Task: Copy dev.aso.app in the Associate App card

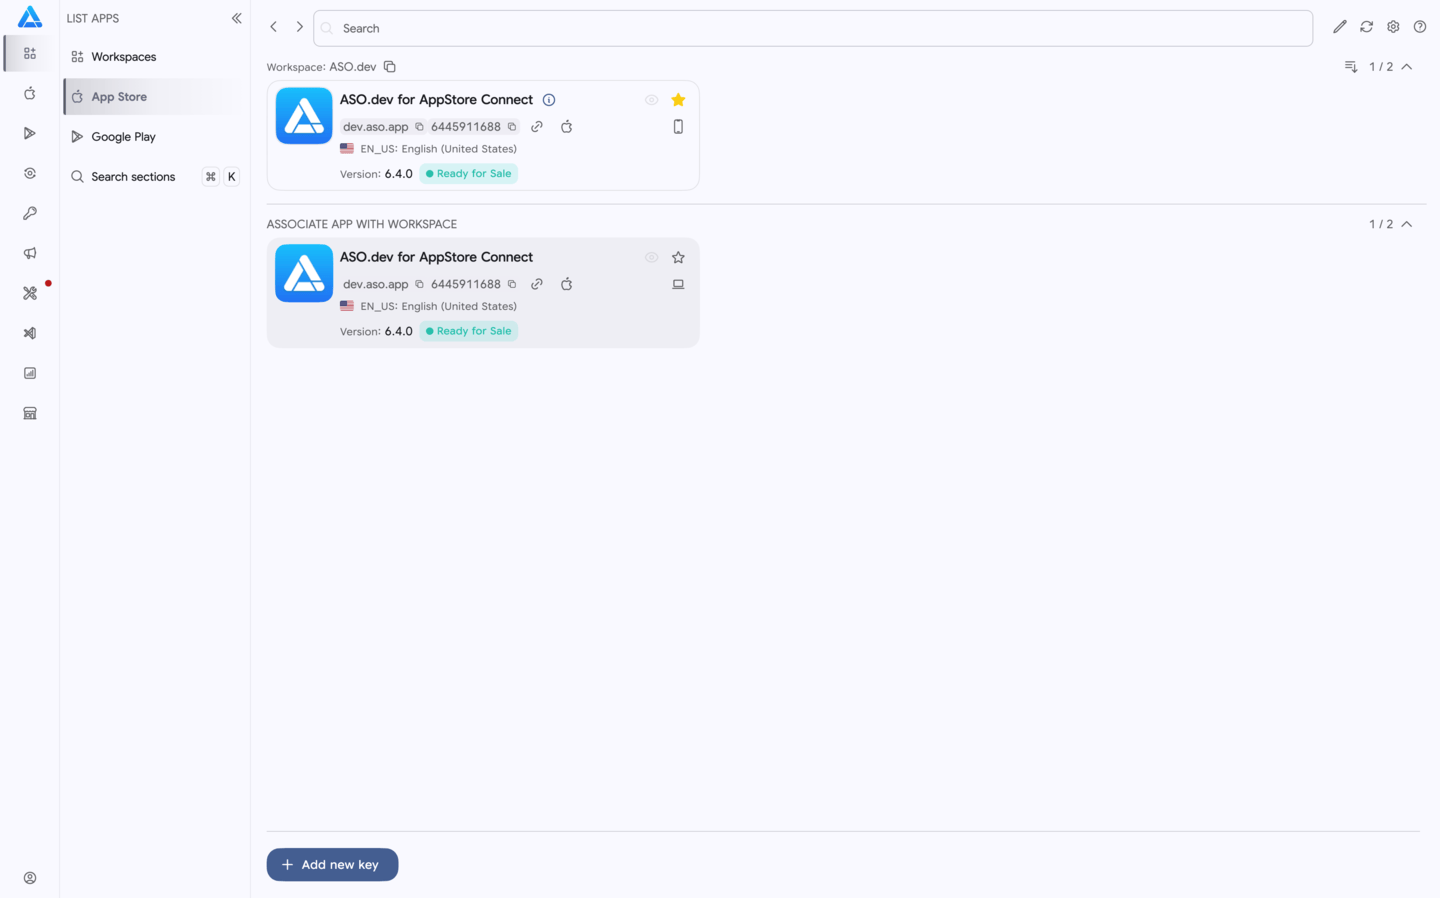Action: click(x=420, y=284)
